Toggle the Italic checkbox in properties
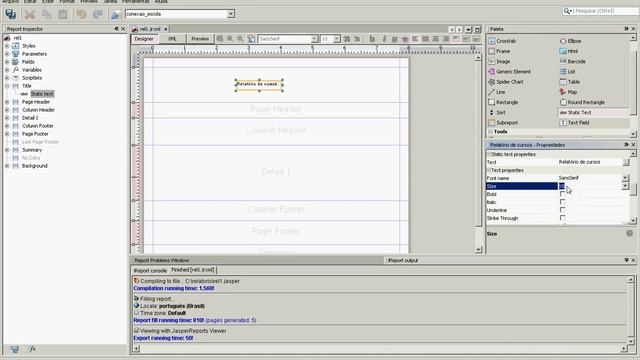640x360 pixels. pyautogui.click(x=562, y=202)
